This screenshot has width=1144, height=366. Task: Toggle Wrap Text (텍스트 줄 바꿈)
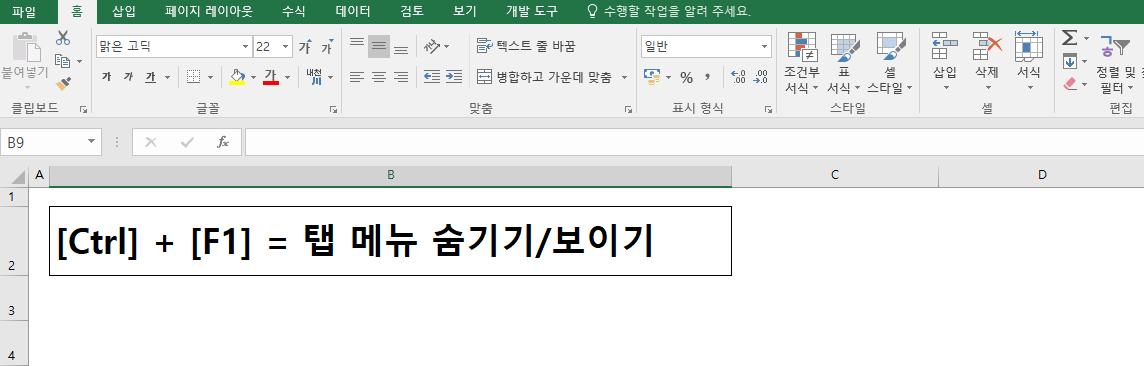click(526, 47)
